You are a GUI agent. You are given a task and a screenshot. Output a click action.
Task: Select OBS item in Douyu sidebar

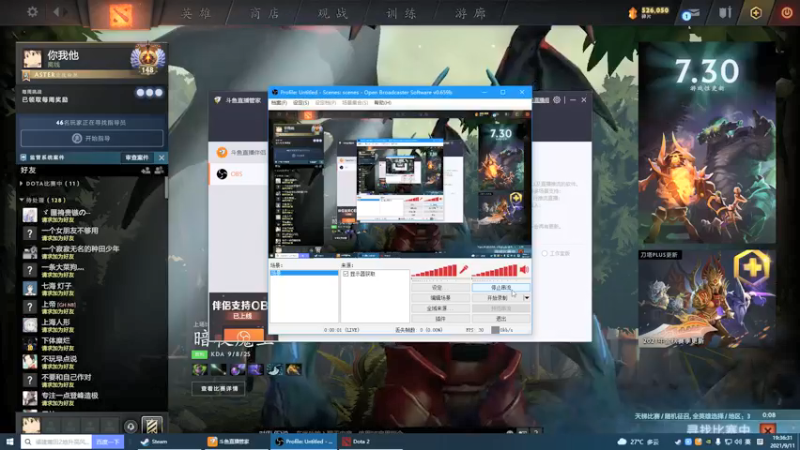coord(238,174)
